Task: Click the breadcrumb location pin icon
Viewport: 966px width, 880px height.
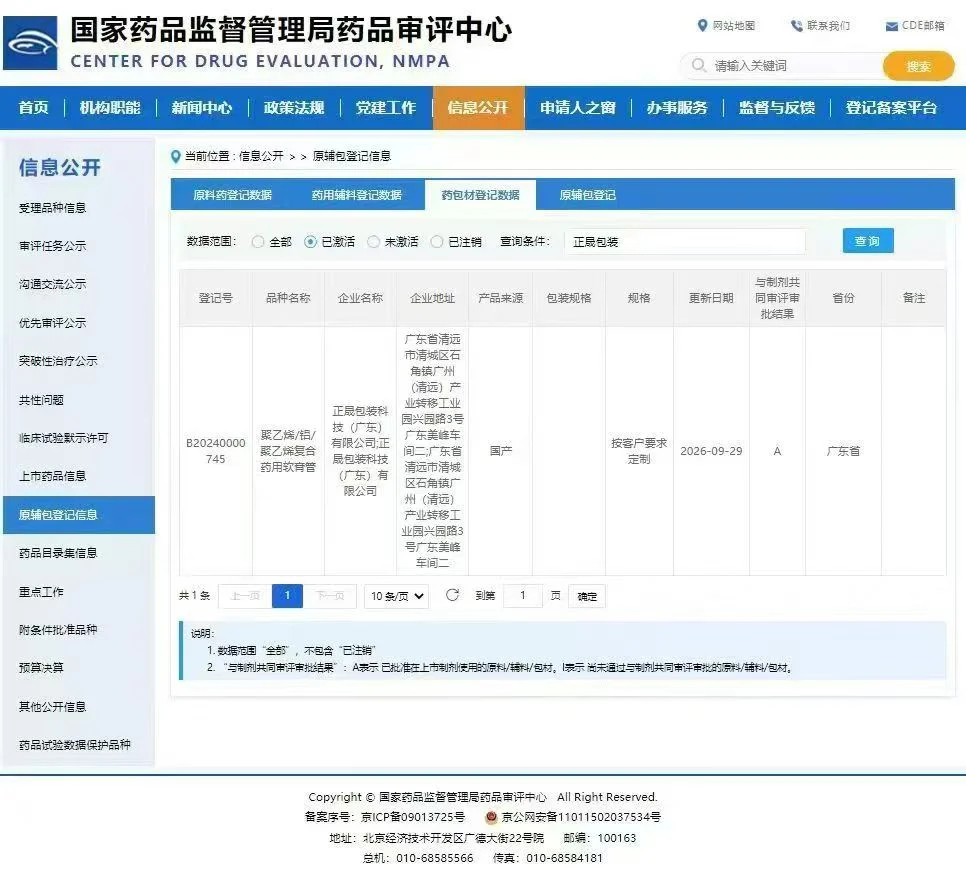Action: tap(176, 157)
